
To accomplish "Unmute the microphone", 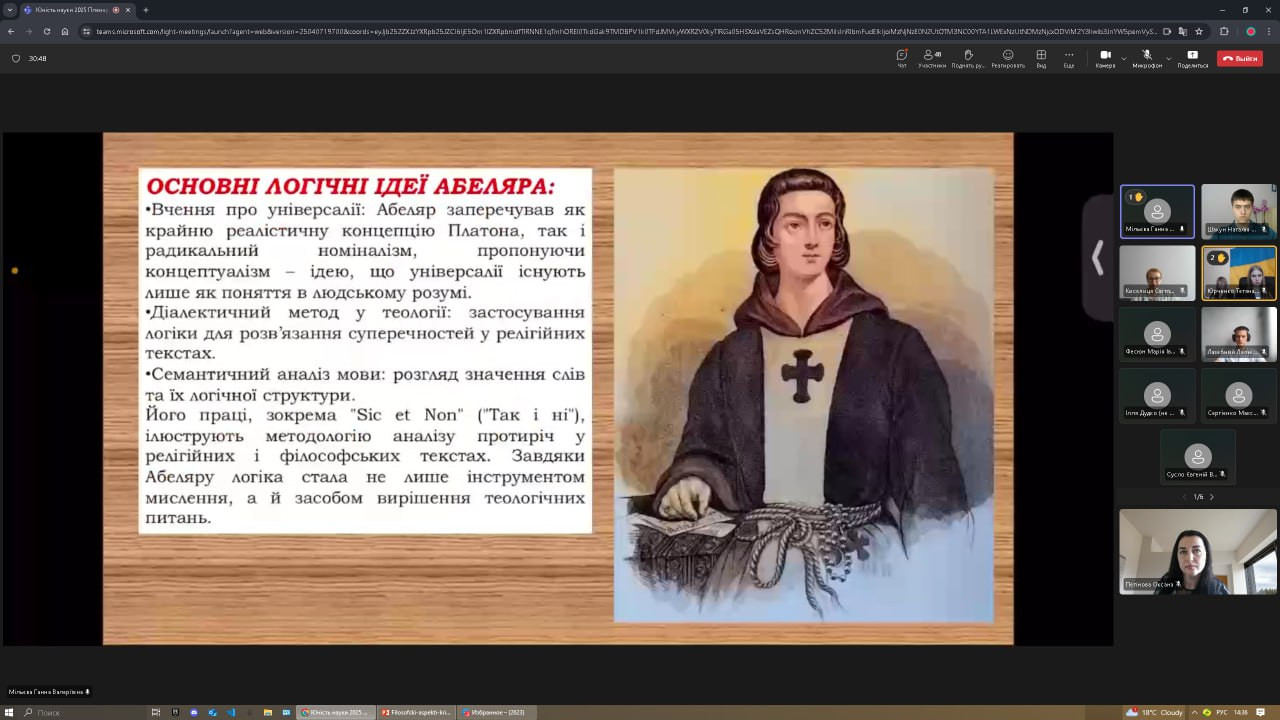I will coord(1147,58).
